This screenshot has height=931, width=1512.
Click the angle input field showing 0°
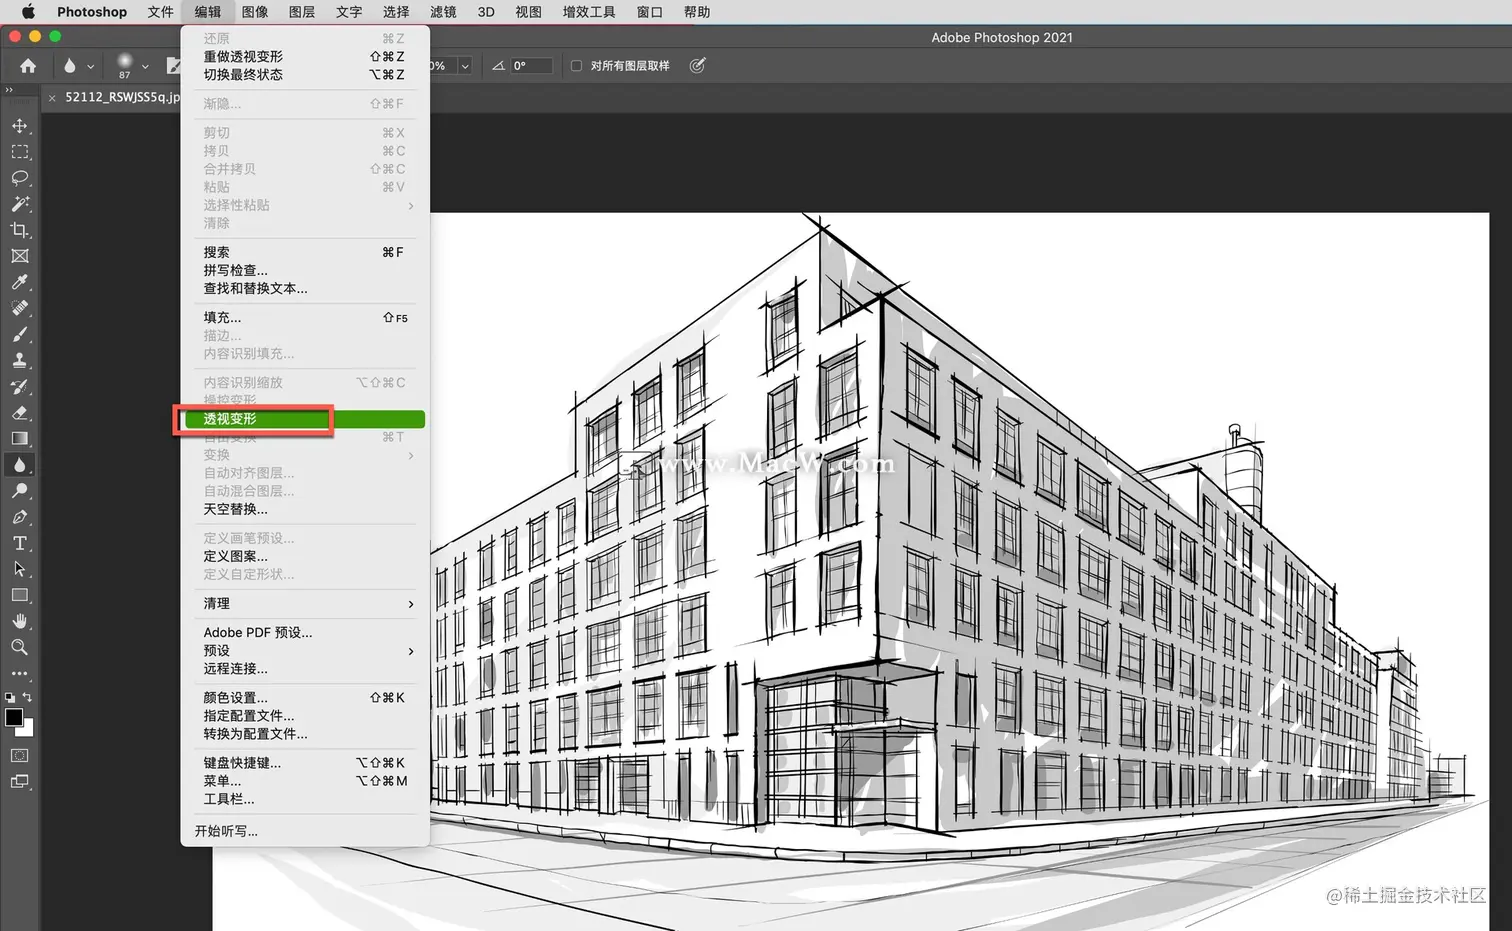tap(531, 66)
